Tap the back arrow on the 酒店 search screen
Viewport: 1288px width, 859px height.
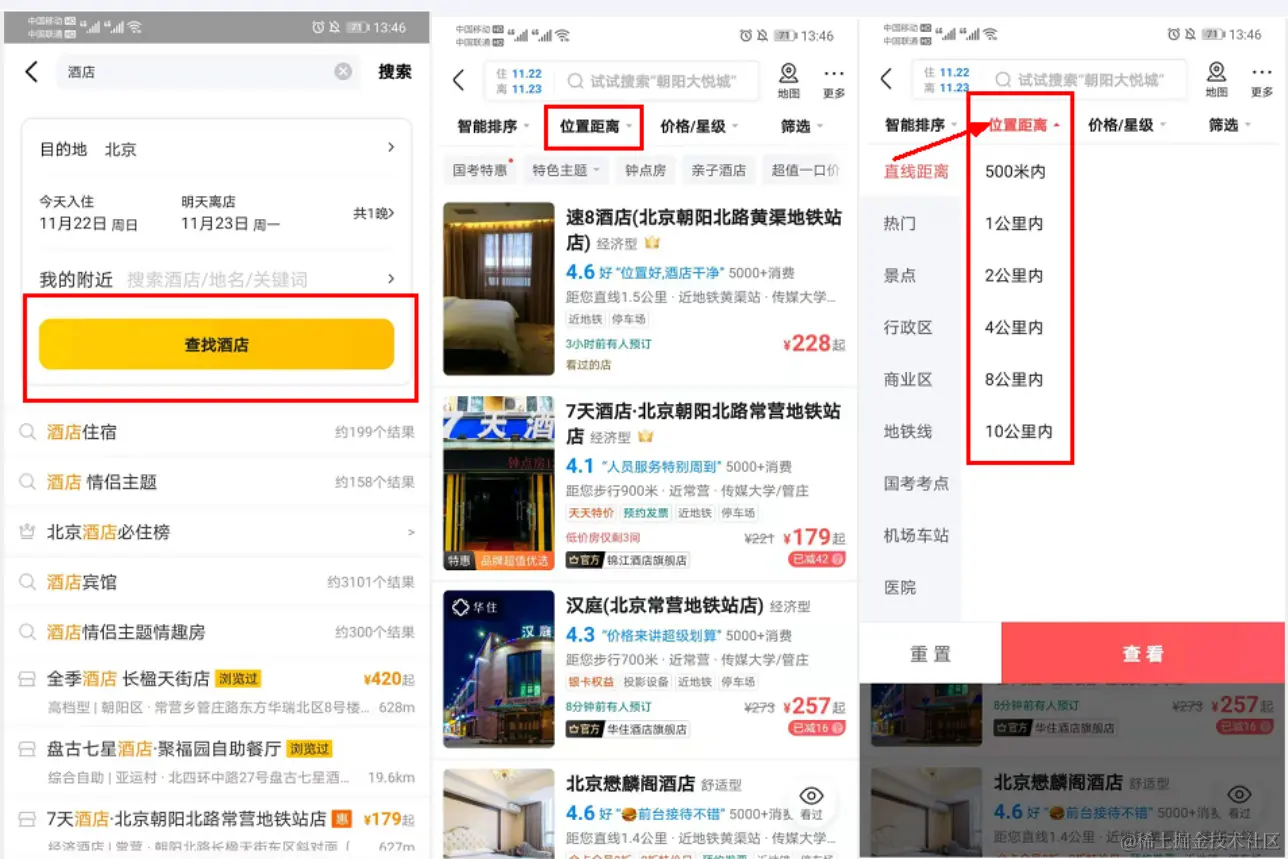point(32,71)
